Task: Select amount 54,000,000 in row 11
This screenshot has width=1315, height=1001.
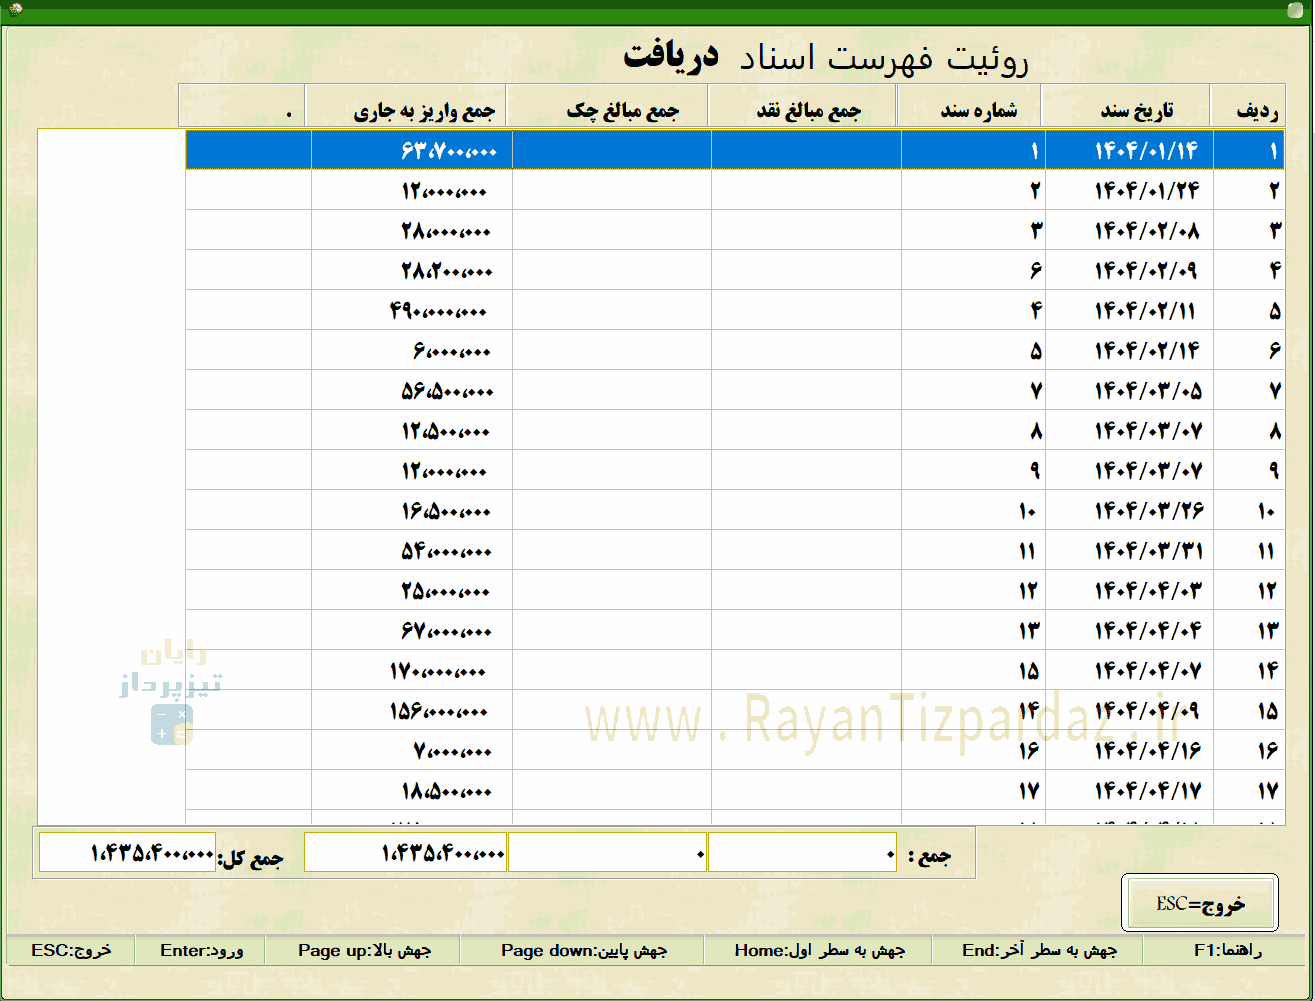Action: coord(412,550)
